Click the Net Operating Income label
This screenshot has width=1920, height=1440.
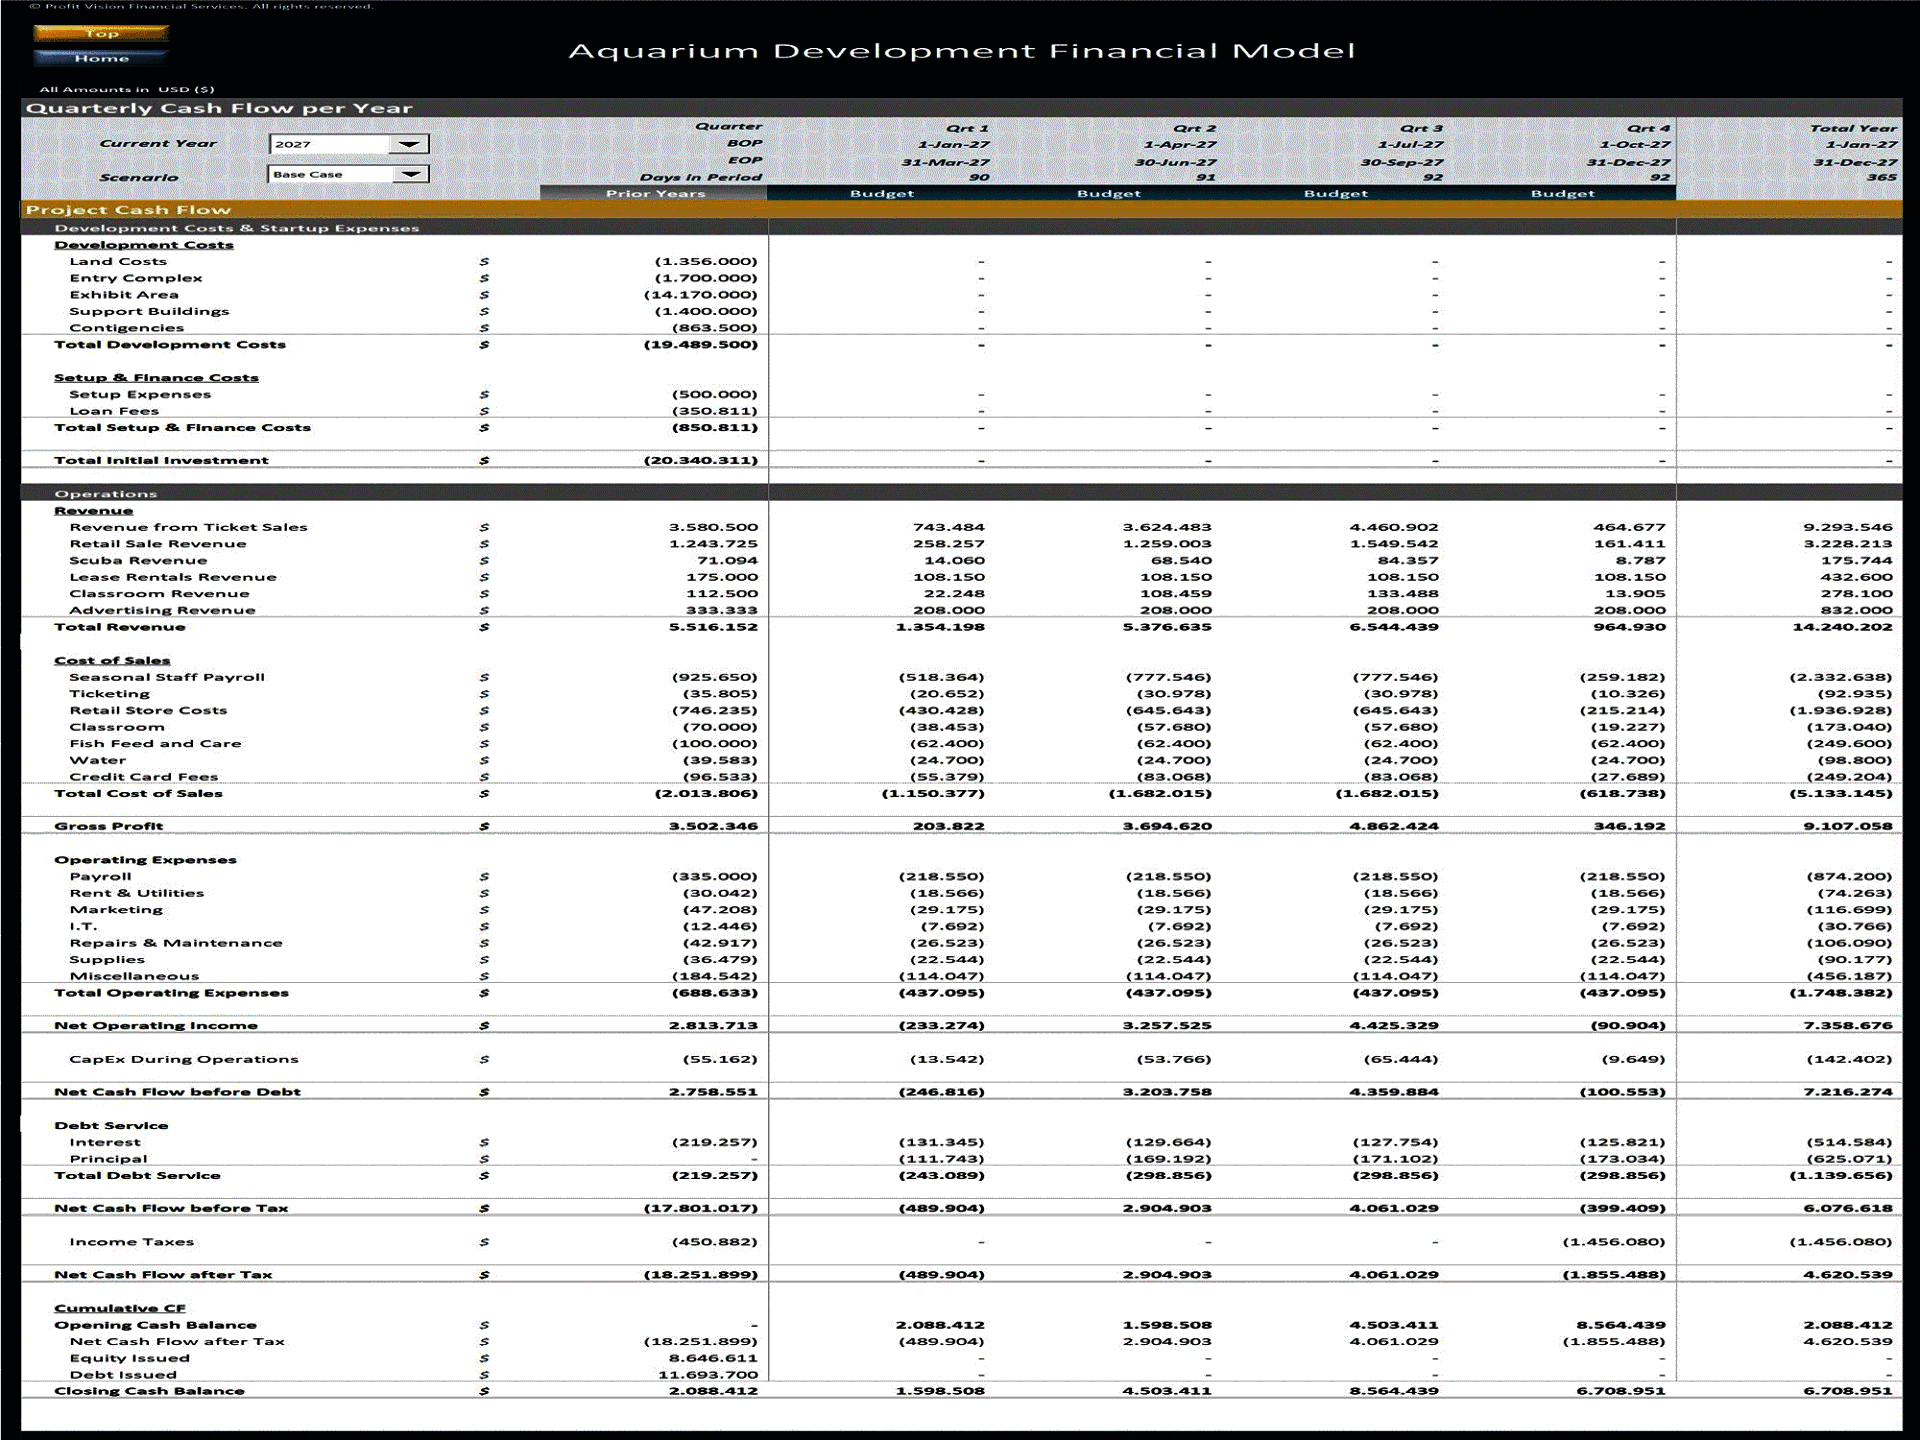pos(156,1025)
